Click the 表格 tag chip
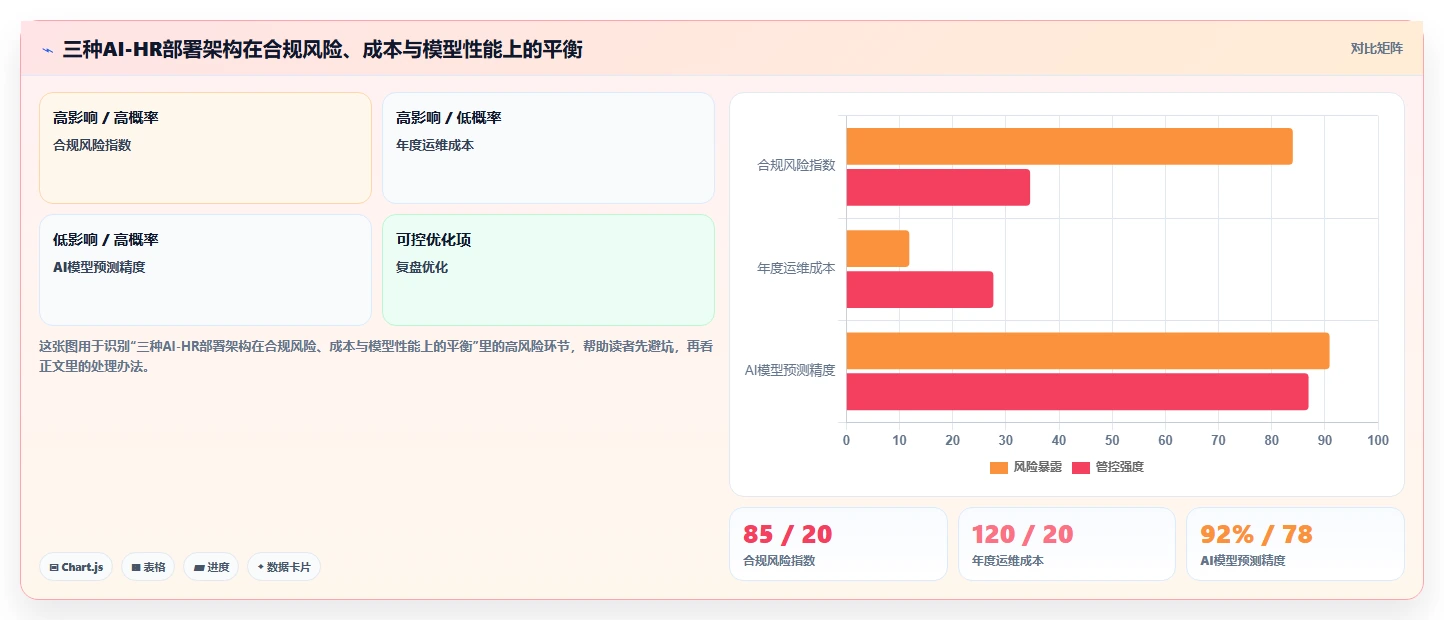Image resolution: width=1444 pixels, height=620 pixels. click(148, 567)
